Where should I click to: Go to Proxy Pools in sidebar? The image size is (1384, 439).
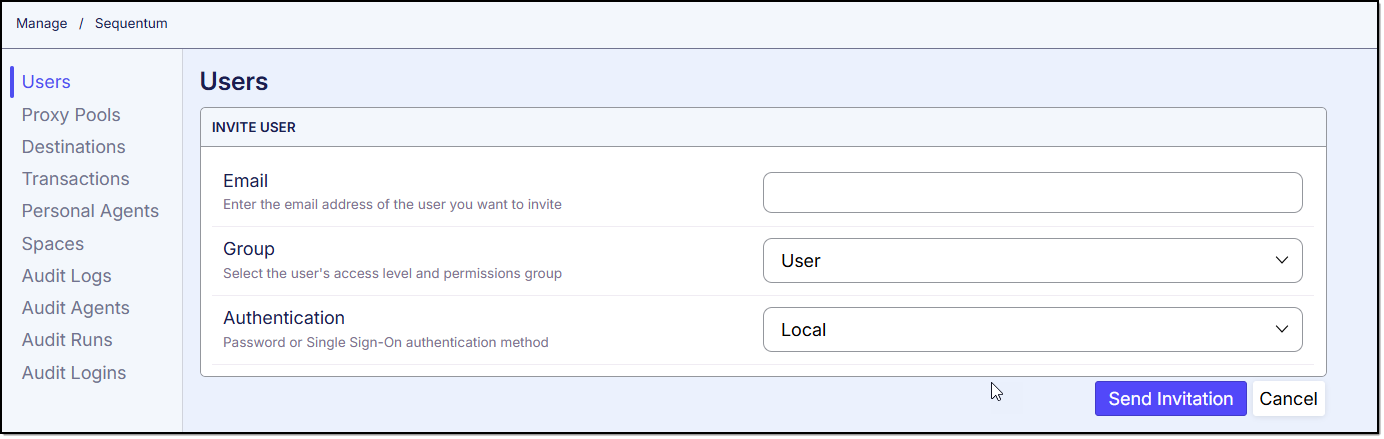click(71, 115)
